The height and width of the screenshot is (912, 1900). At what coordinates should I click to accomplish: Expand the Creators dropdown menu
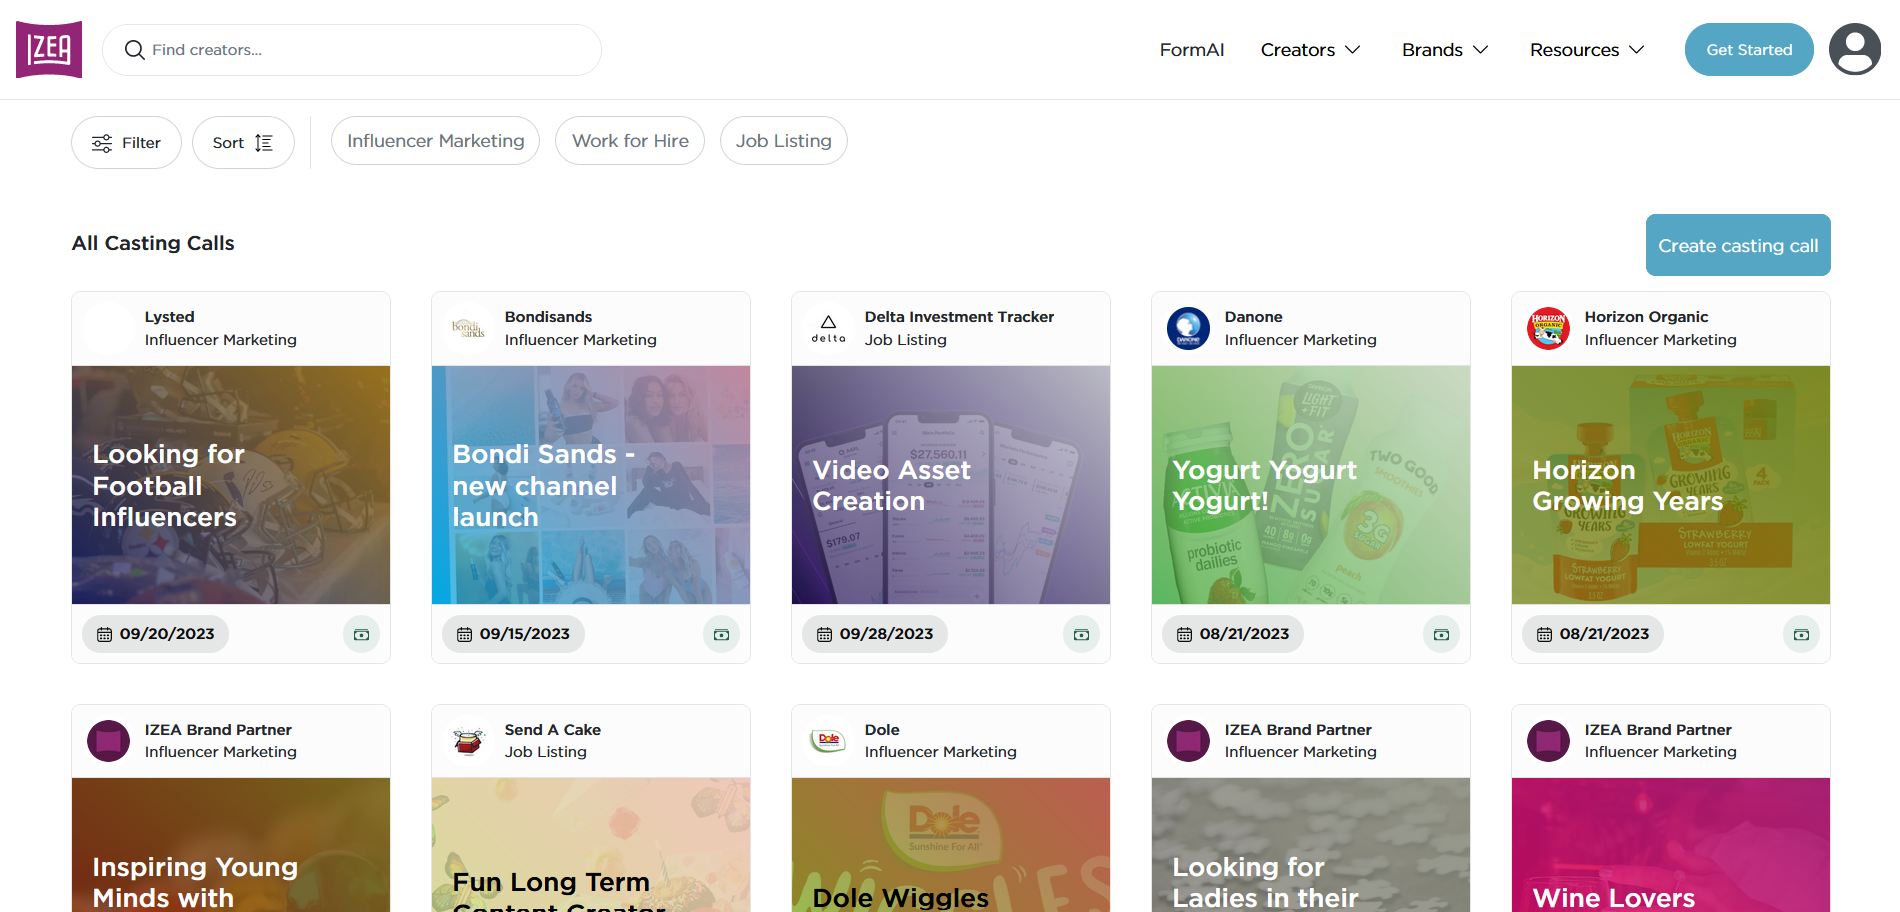(1310, 50)
